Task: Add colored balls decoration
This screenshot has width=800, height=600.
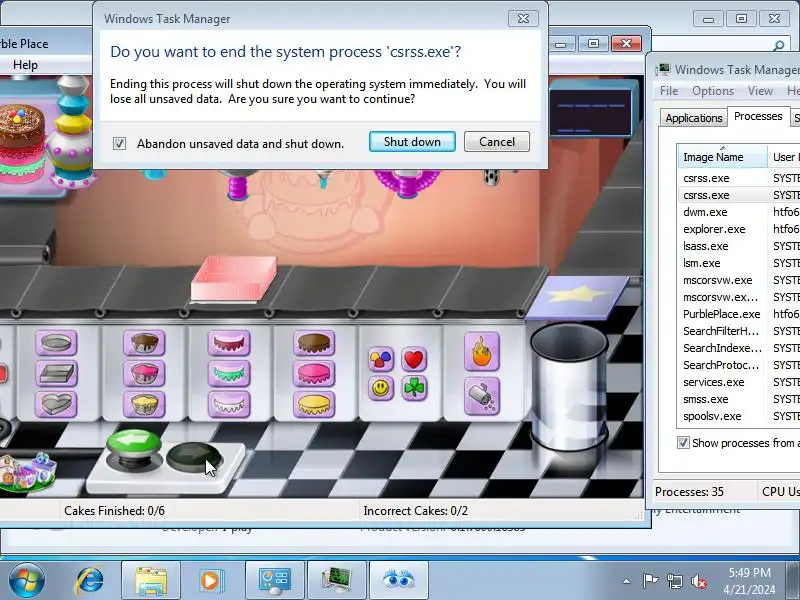Action: pyautogui.click(x=381, y=359)
